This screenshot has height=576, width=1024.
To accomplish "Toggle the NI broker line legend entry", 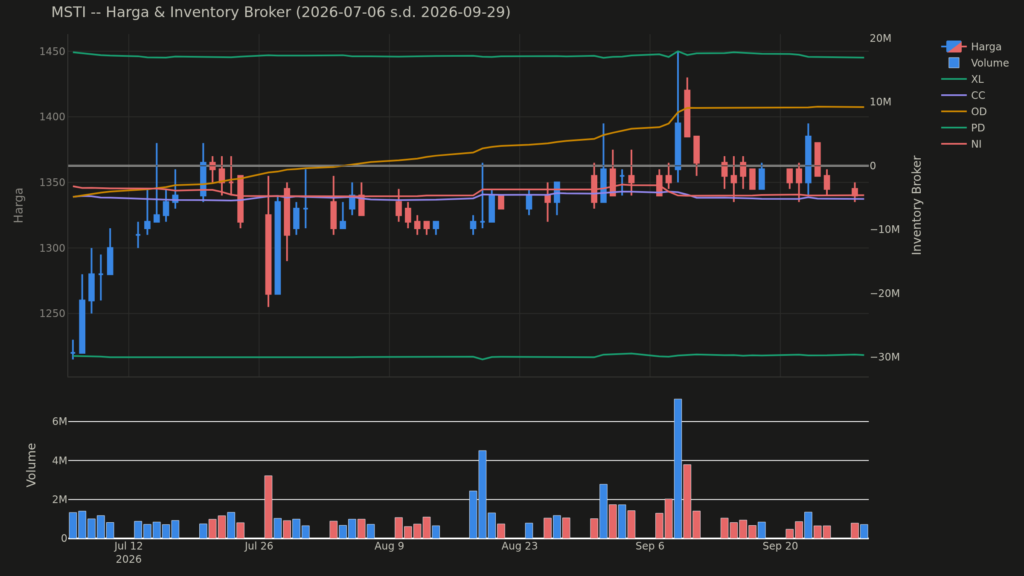I will [x=962, y=144].
